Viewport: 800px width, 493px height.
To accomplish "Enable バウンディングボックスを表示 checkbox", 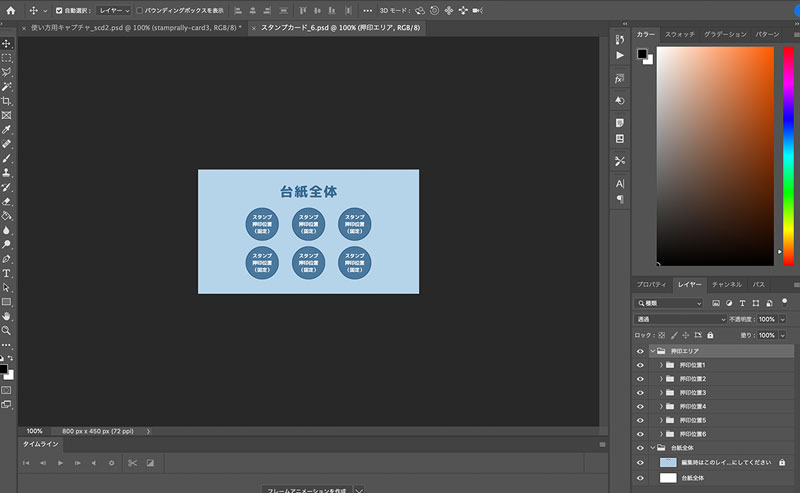I will click(x=137, y=10).
